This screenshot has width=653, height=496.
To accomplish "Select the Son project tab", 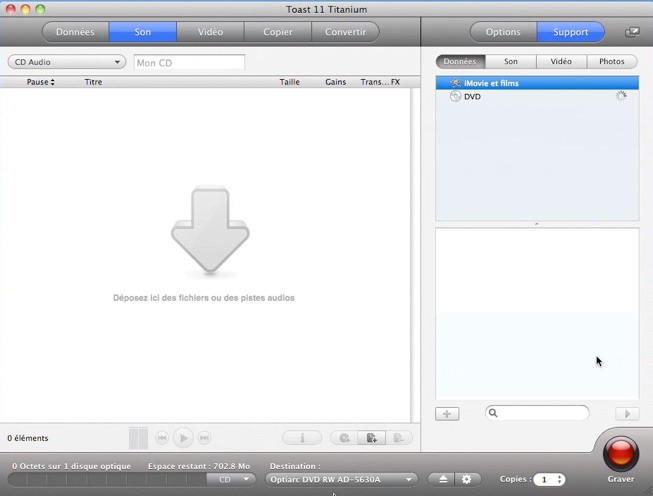I will (143, 32).
